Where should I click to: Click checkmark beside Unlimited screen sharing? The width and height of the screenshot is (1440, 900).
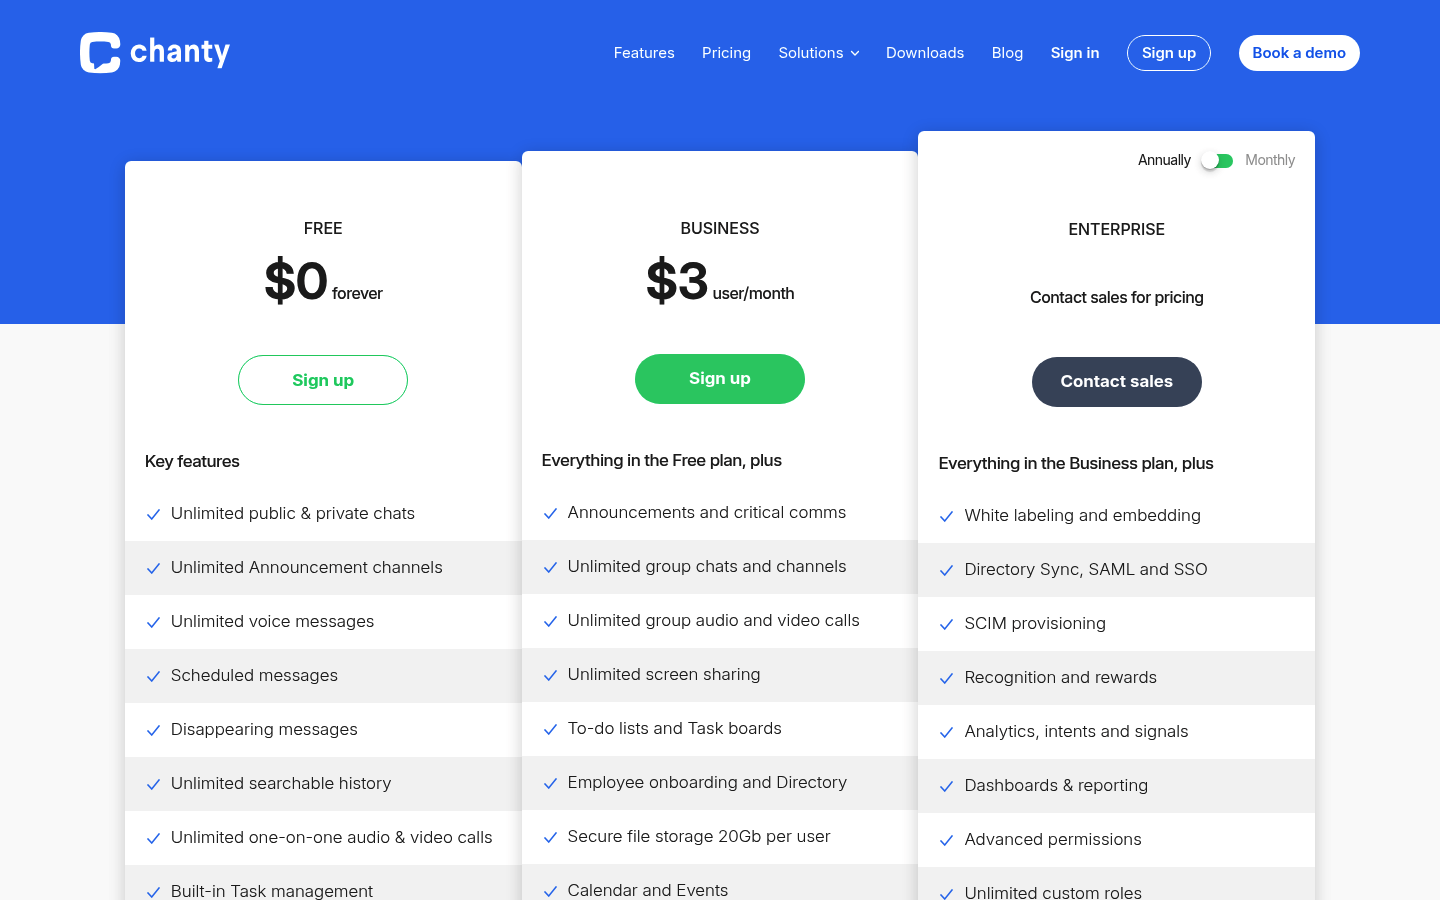pyautogui.click(x=550, y=676)
